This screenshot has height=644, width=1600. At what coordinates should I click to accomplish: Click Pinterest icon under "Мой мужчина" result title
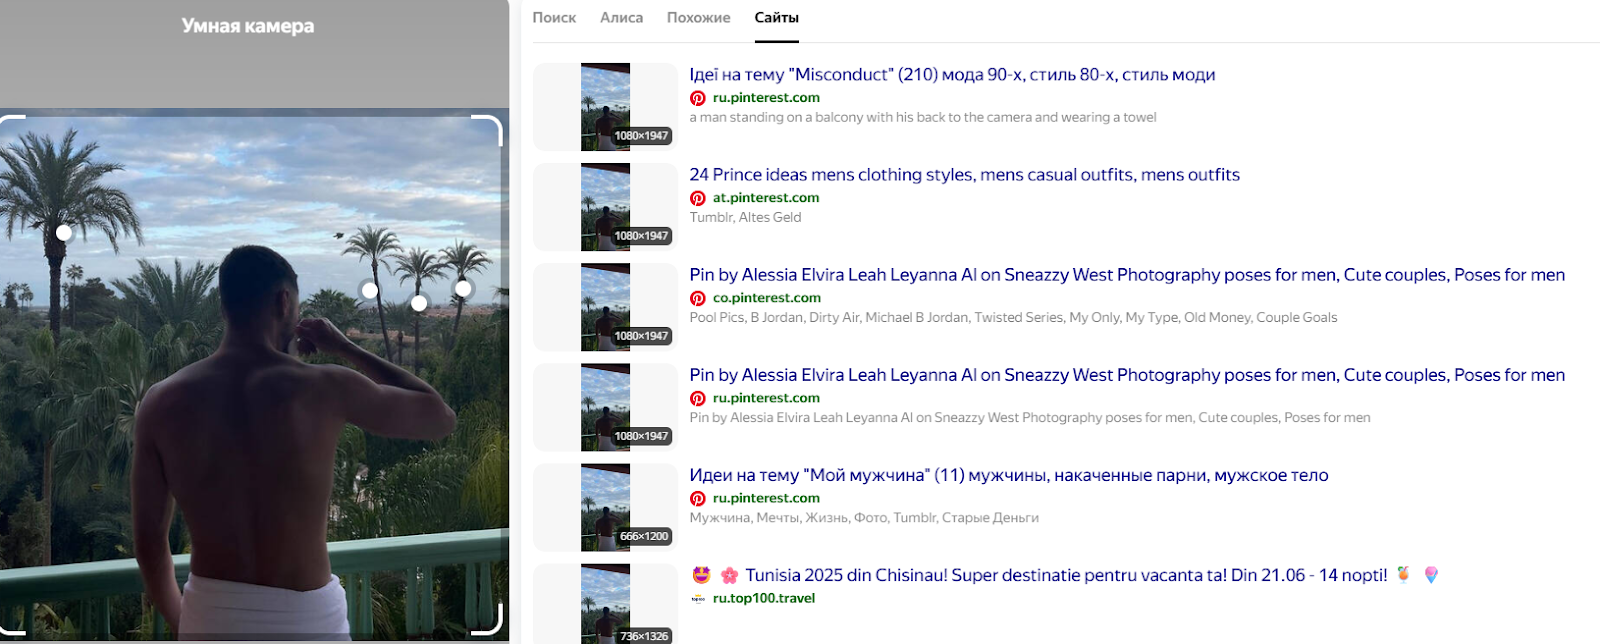[x=698, y=498]
